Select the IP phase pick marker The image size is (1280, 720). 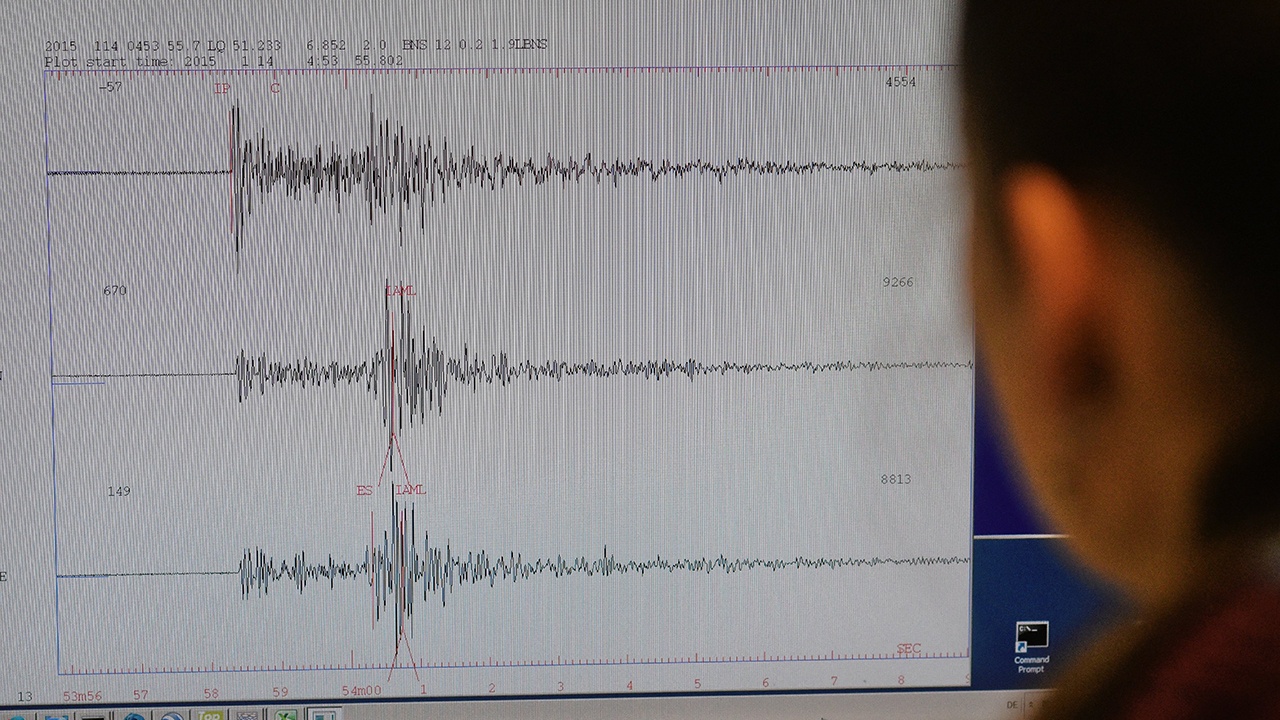click(222, 88)
